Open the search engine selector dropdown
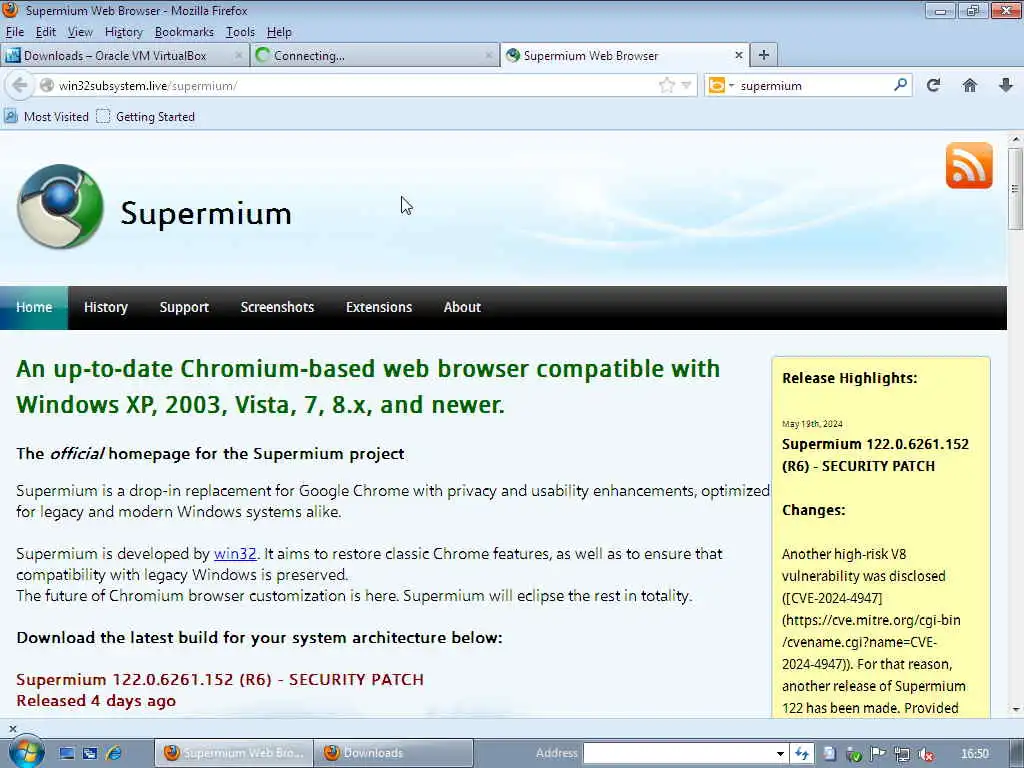The width and height of the screenshot is (1024, 768). click(x=721, y=86)
